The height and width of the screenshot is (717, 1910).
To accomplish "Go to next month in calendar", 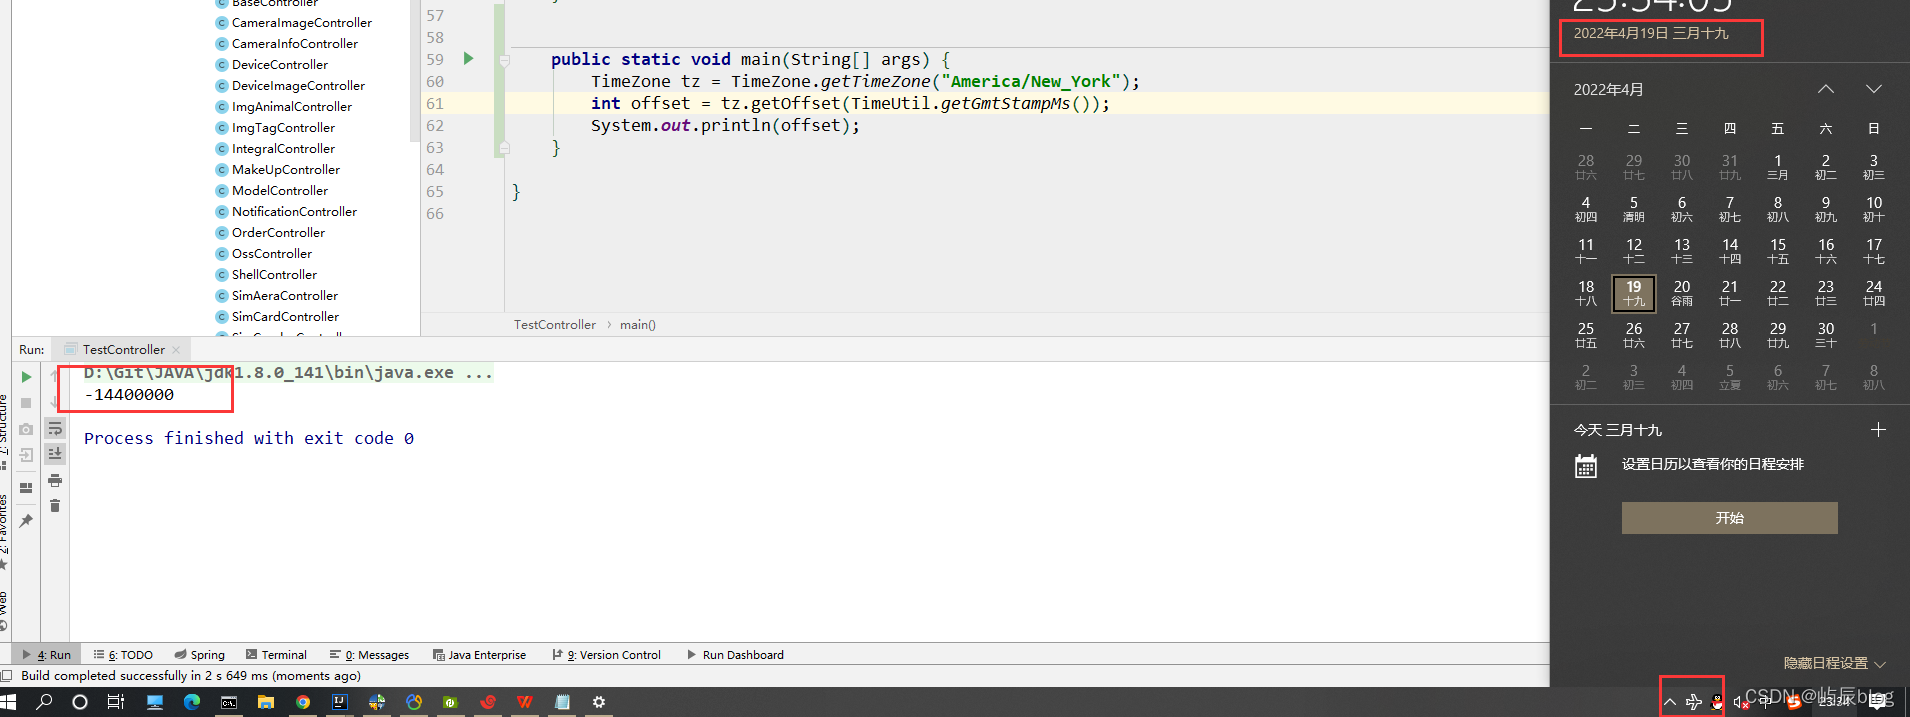I will click(1874, 89).
